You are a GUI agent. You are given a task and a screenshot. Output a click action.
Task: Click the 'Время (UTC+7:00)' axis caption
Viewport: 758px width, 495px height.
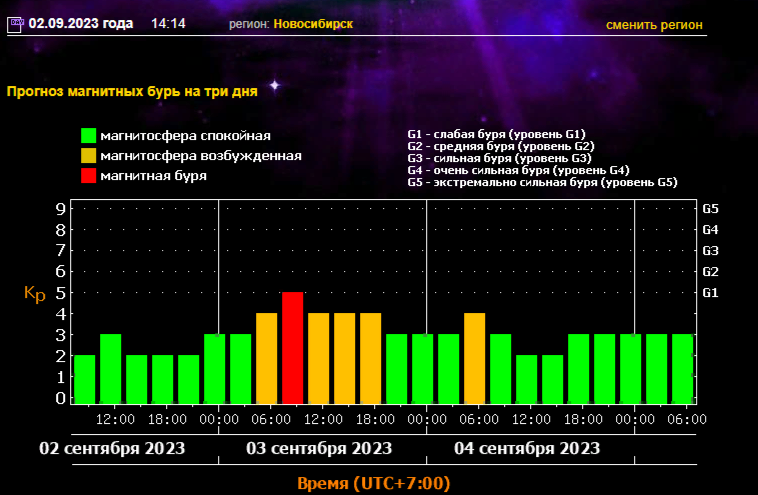[374, 483]
